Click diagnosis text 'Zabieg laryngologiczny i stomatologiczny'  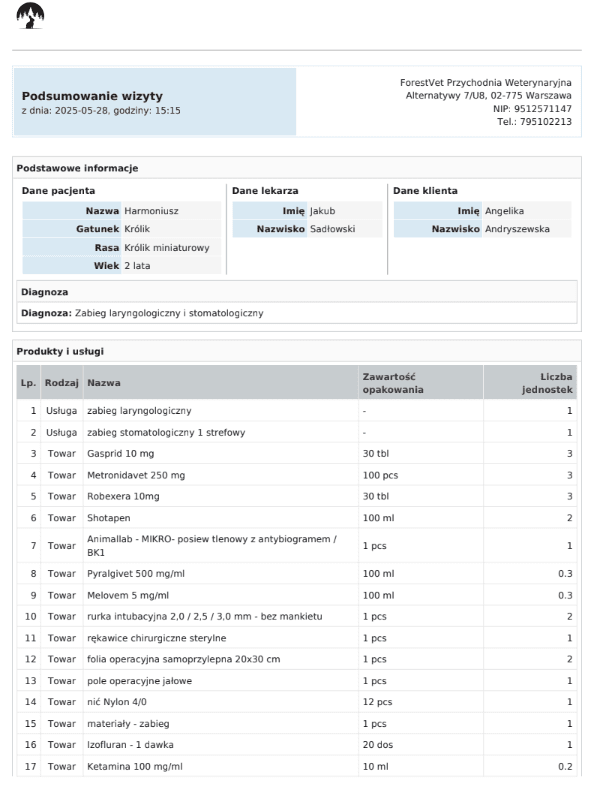coord(169,313)
